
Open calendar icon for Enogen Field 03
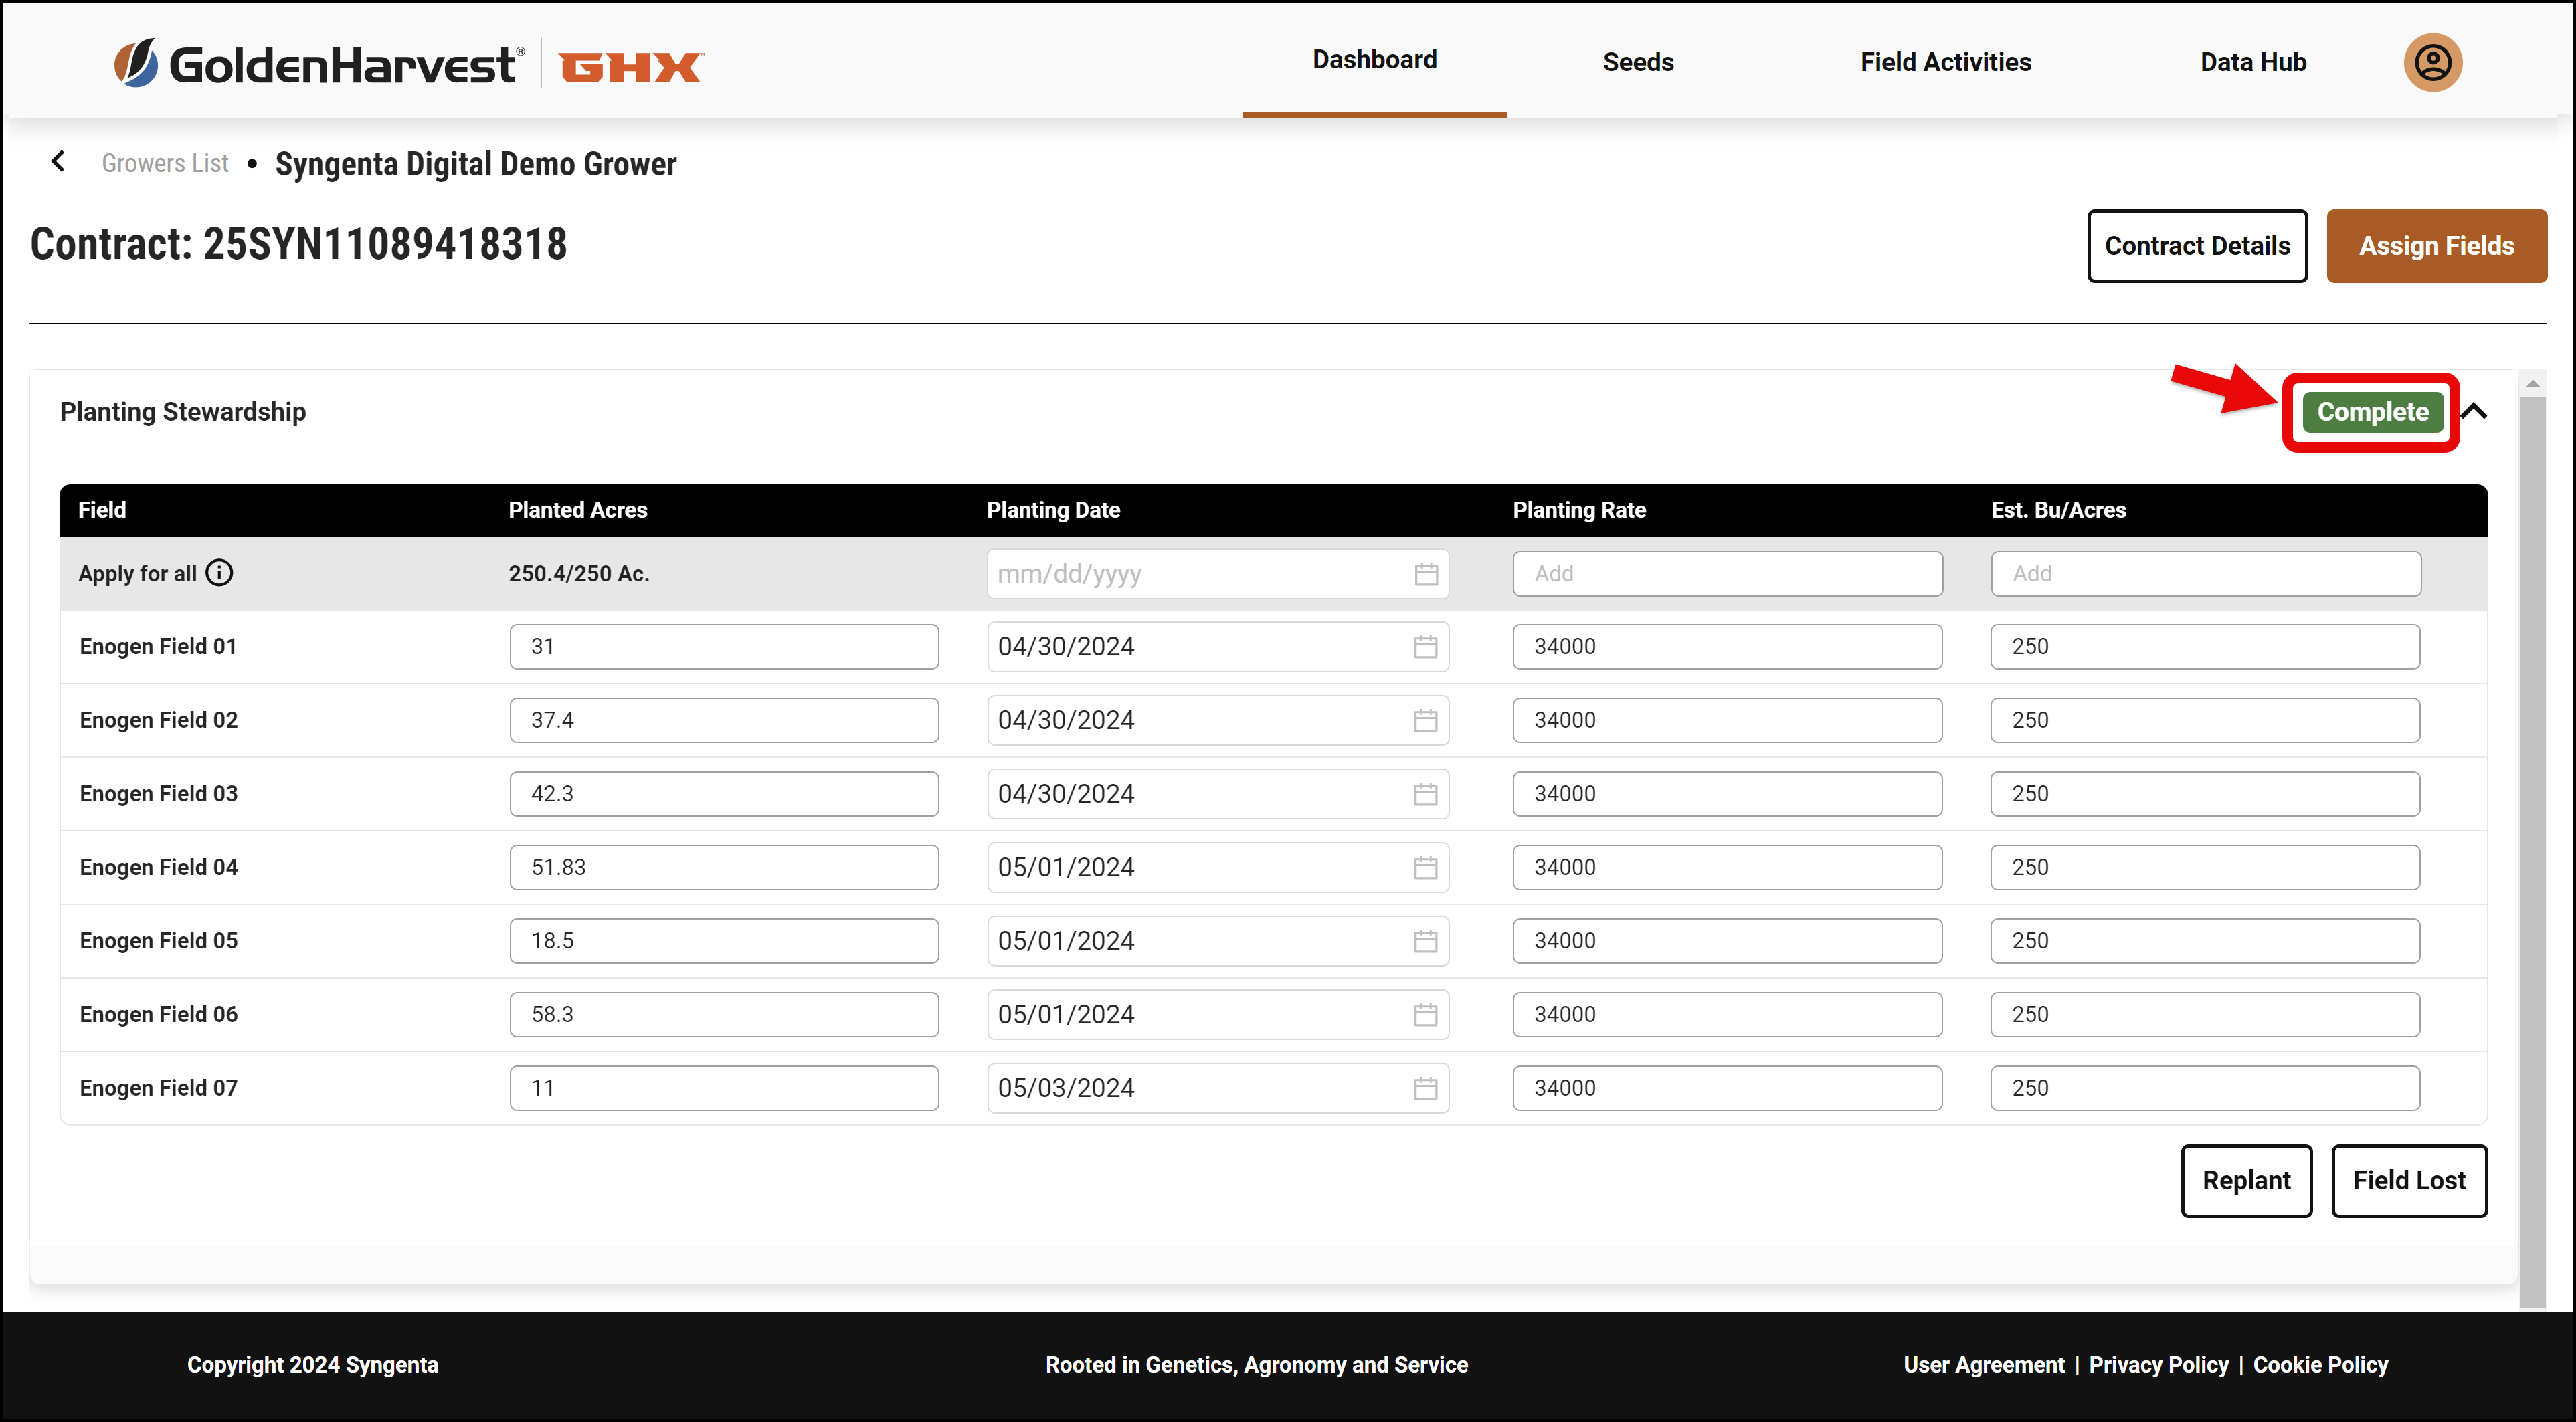(1425, 794)
